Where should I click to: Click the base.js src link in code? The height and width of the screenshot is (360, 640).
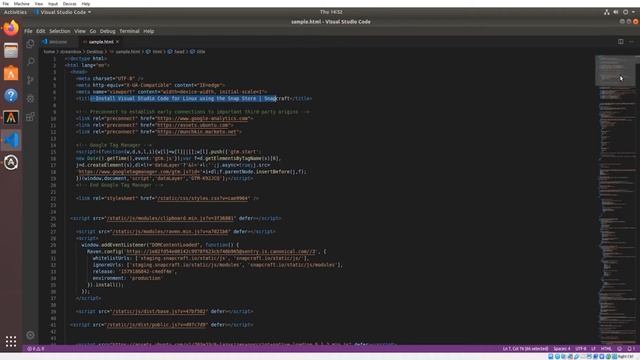point(159,311)
